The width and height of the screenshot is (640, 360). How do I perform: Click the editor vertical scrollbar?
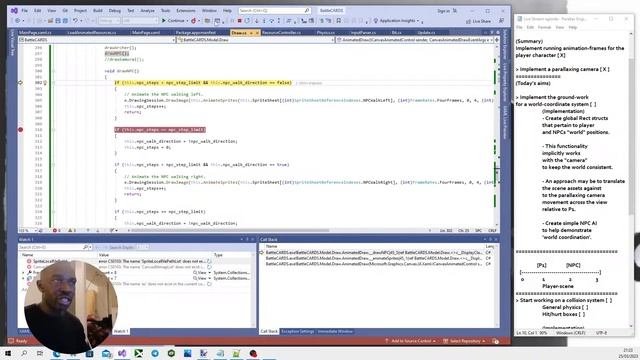[497, 135]
